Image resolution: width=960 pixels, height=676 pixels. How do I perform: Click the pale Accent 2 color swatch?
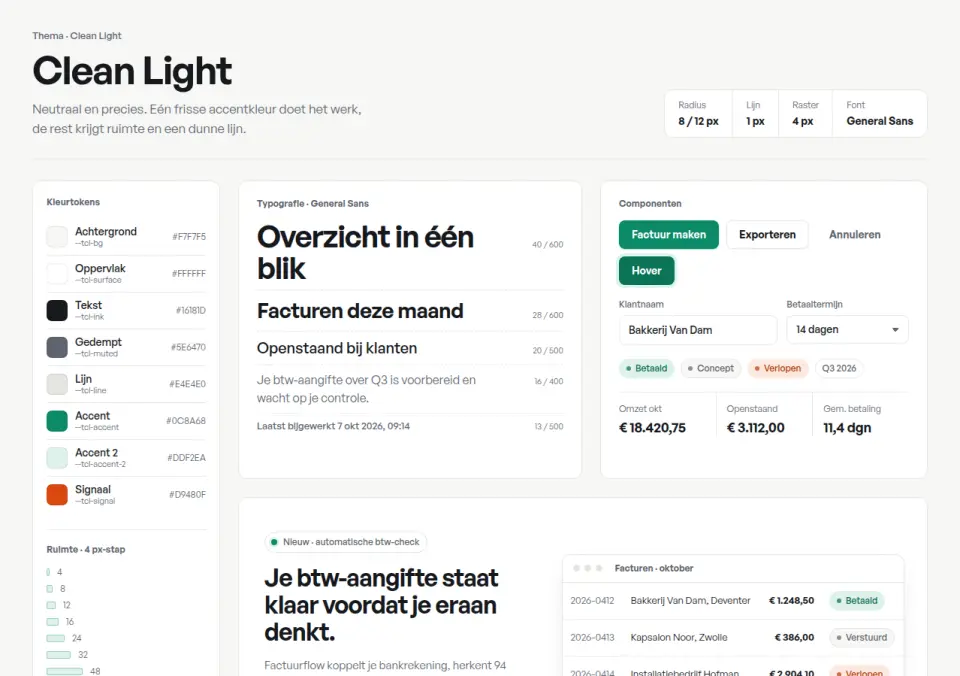(57, 457)
